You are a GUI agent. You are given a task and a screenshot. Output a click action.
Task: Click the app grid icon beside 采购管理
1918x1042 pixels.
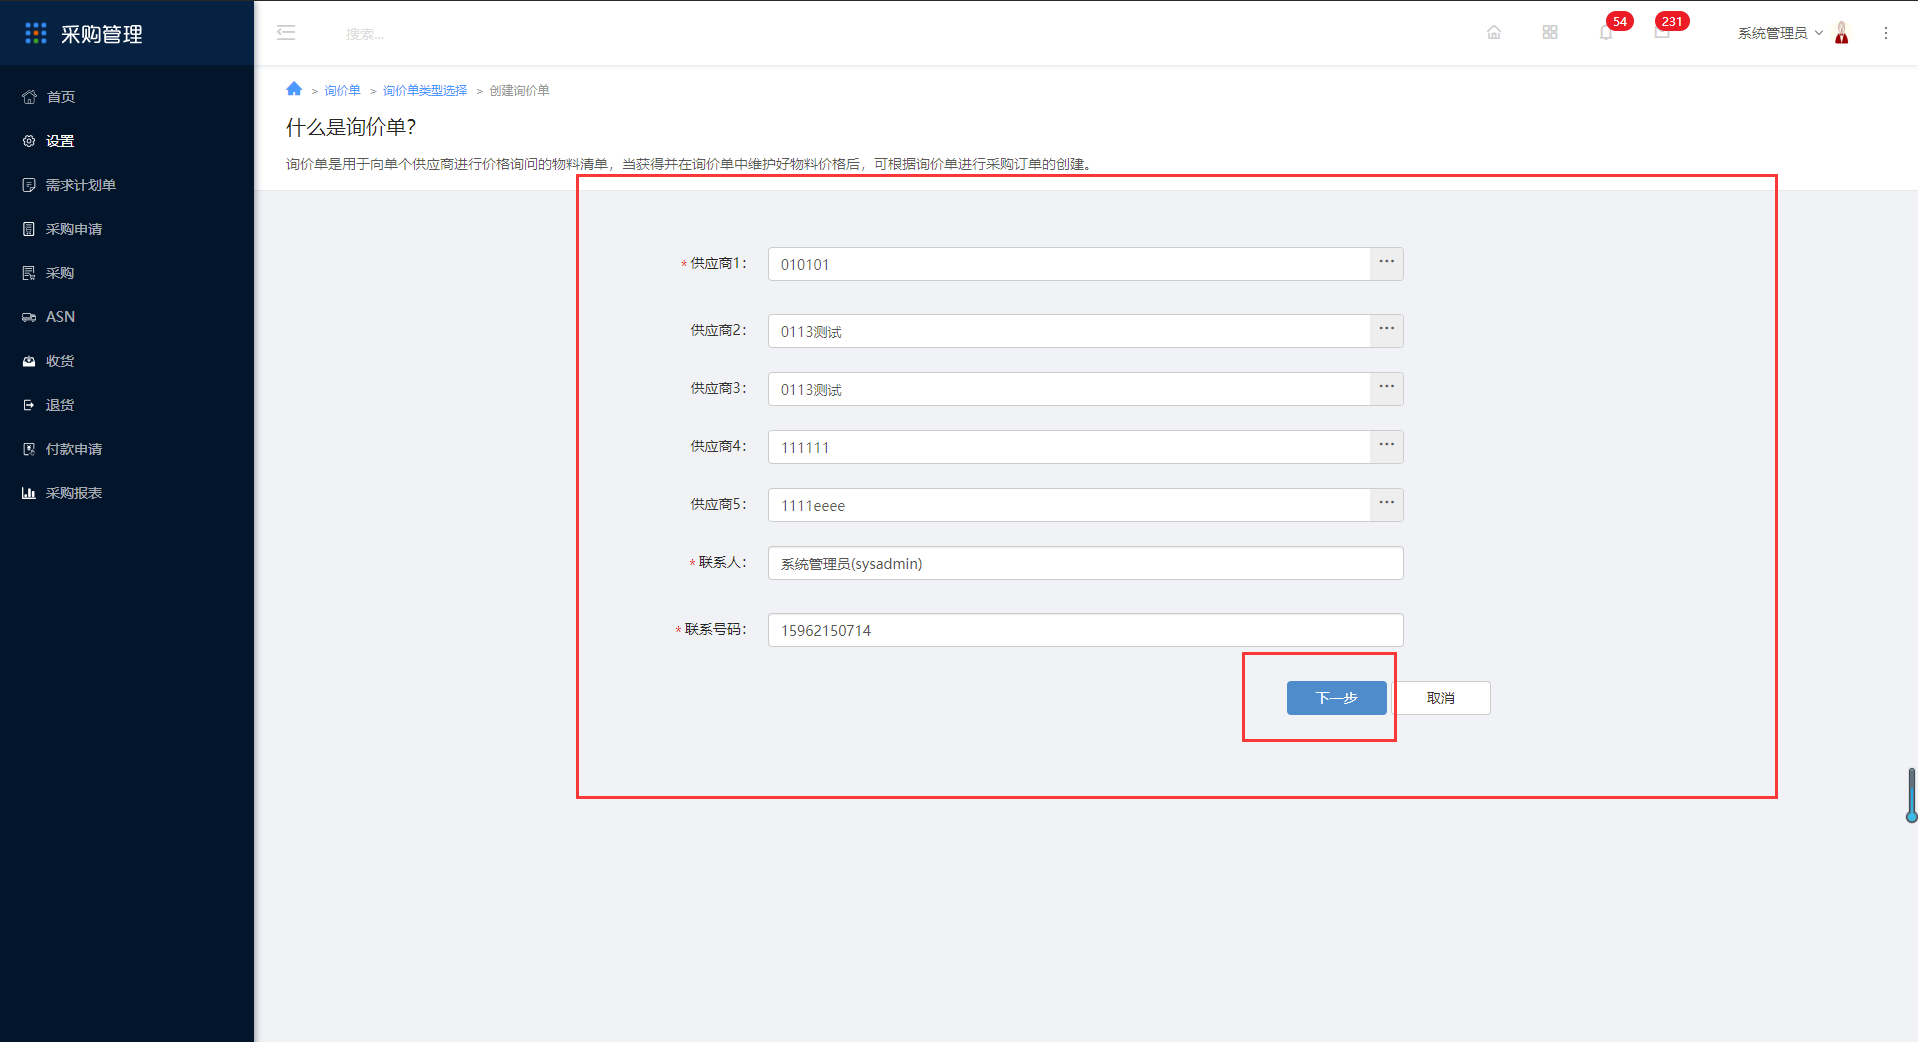click(36, 34)
